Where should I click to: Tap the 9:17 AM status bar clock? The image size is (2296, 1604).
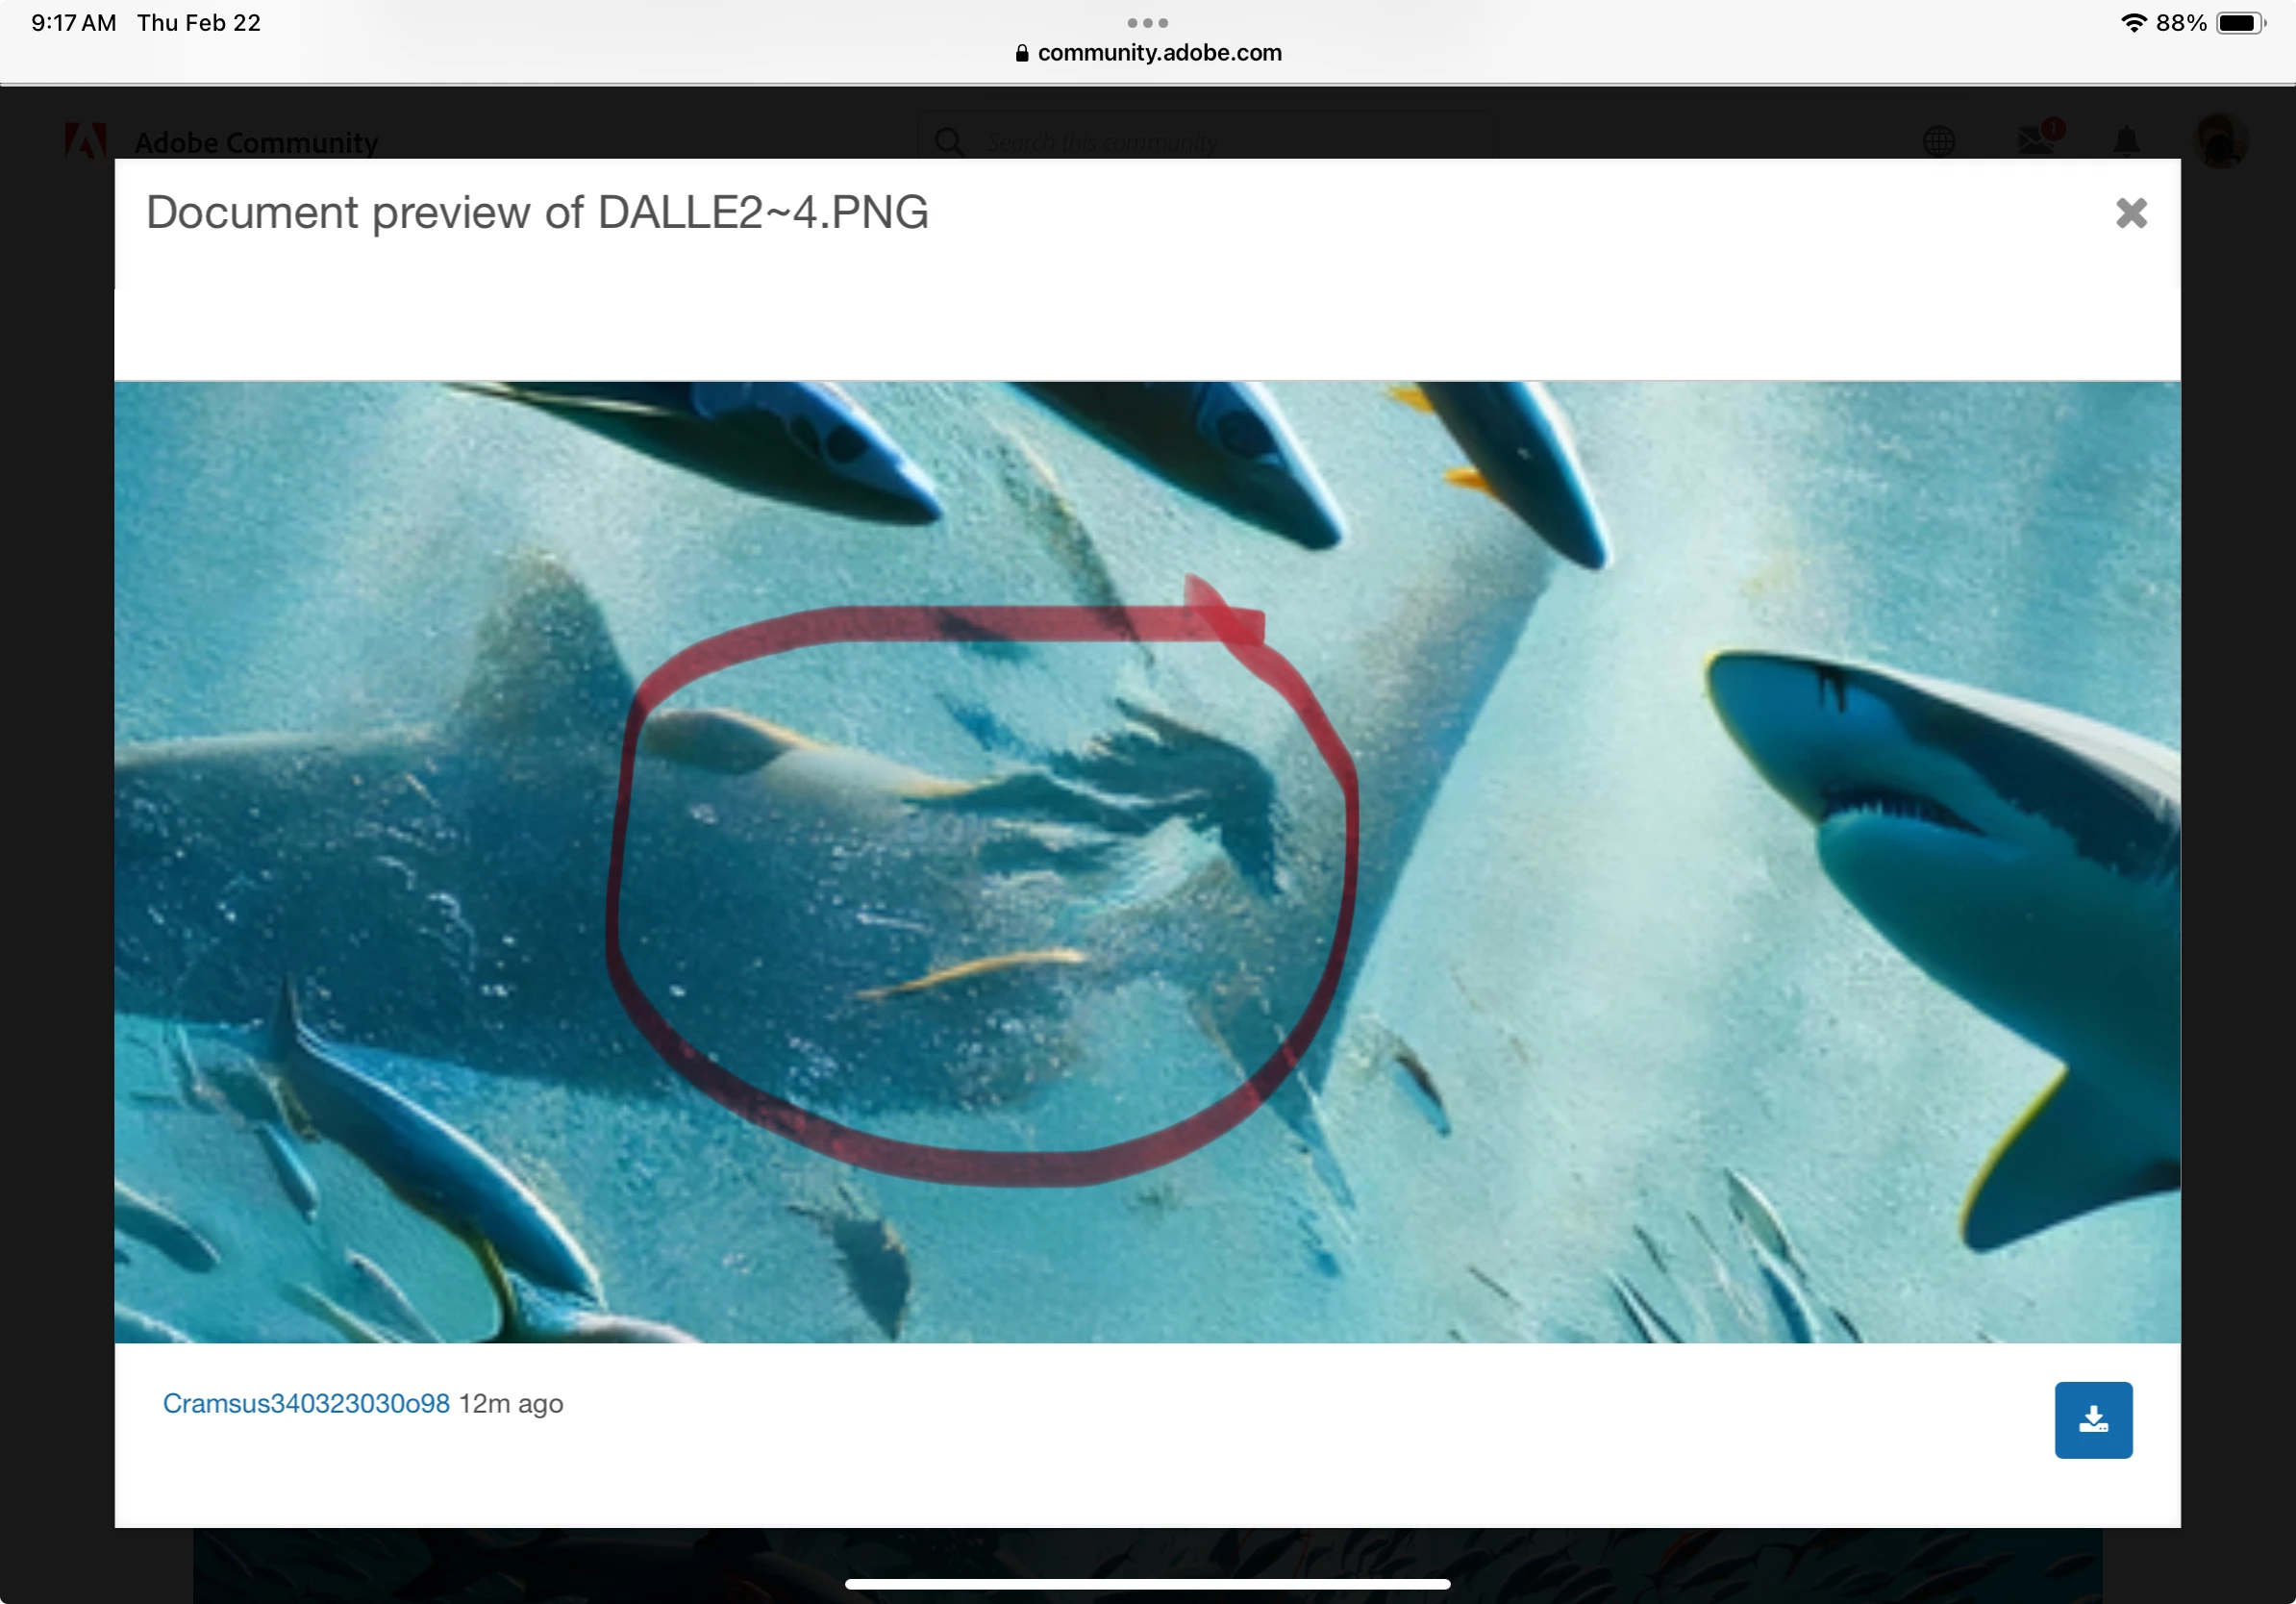74,23
